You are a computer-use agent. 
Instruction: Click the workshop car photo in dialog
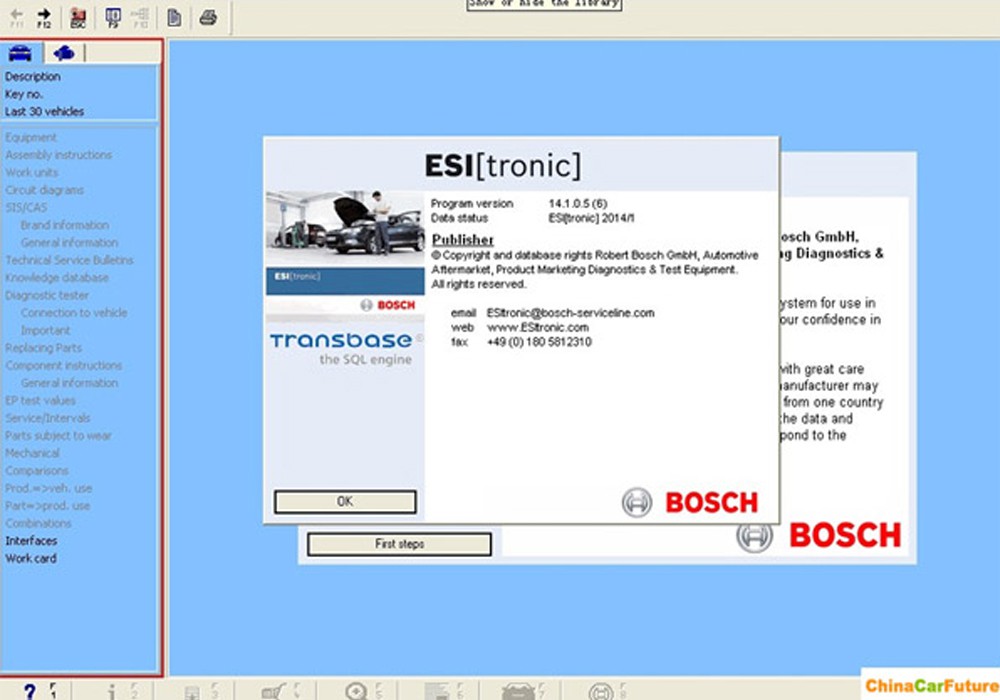click(x=345, y=228)
